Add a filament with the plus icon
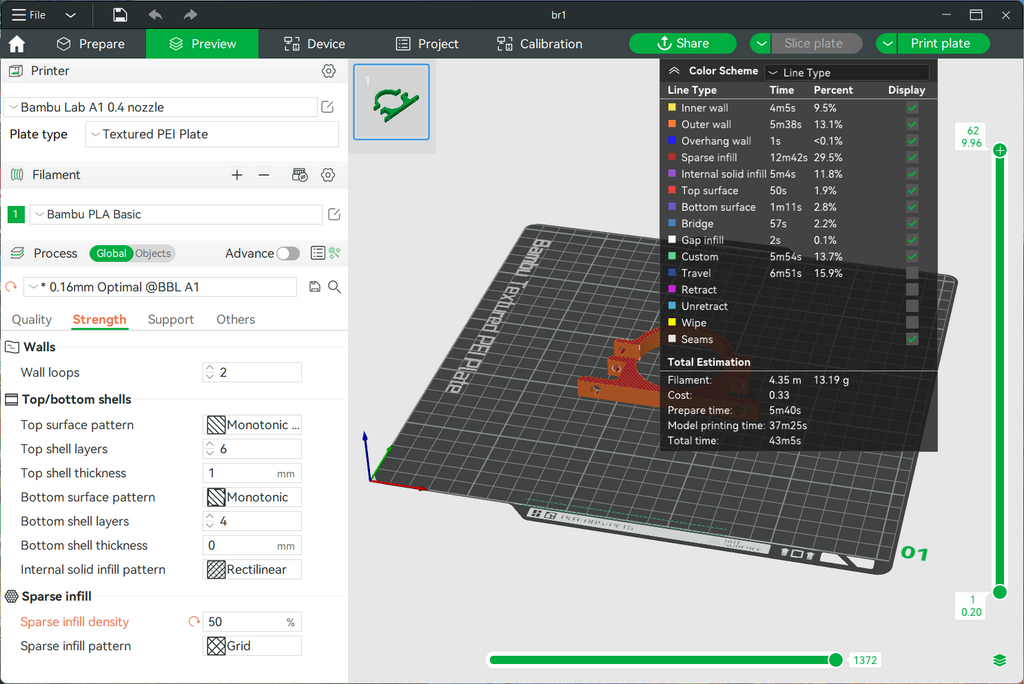Screen dimensions: 1024x684 pyautogui.click(x=236, y=175)
